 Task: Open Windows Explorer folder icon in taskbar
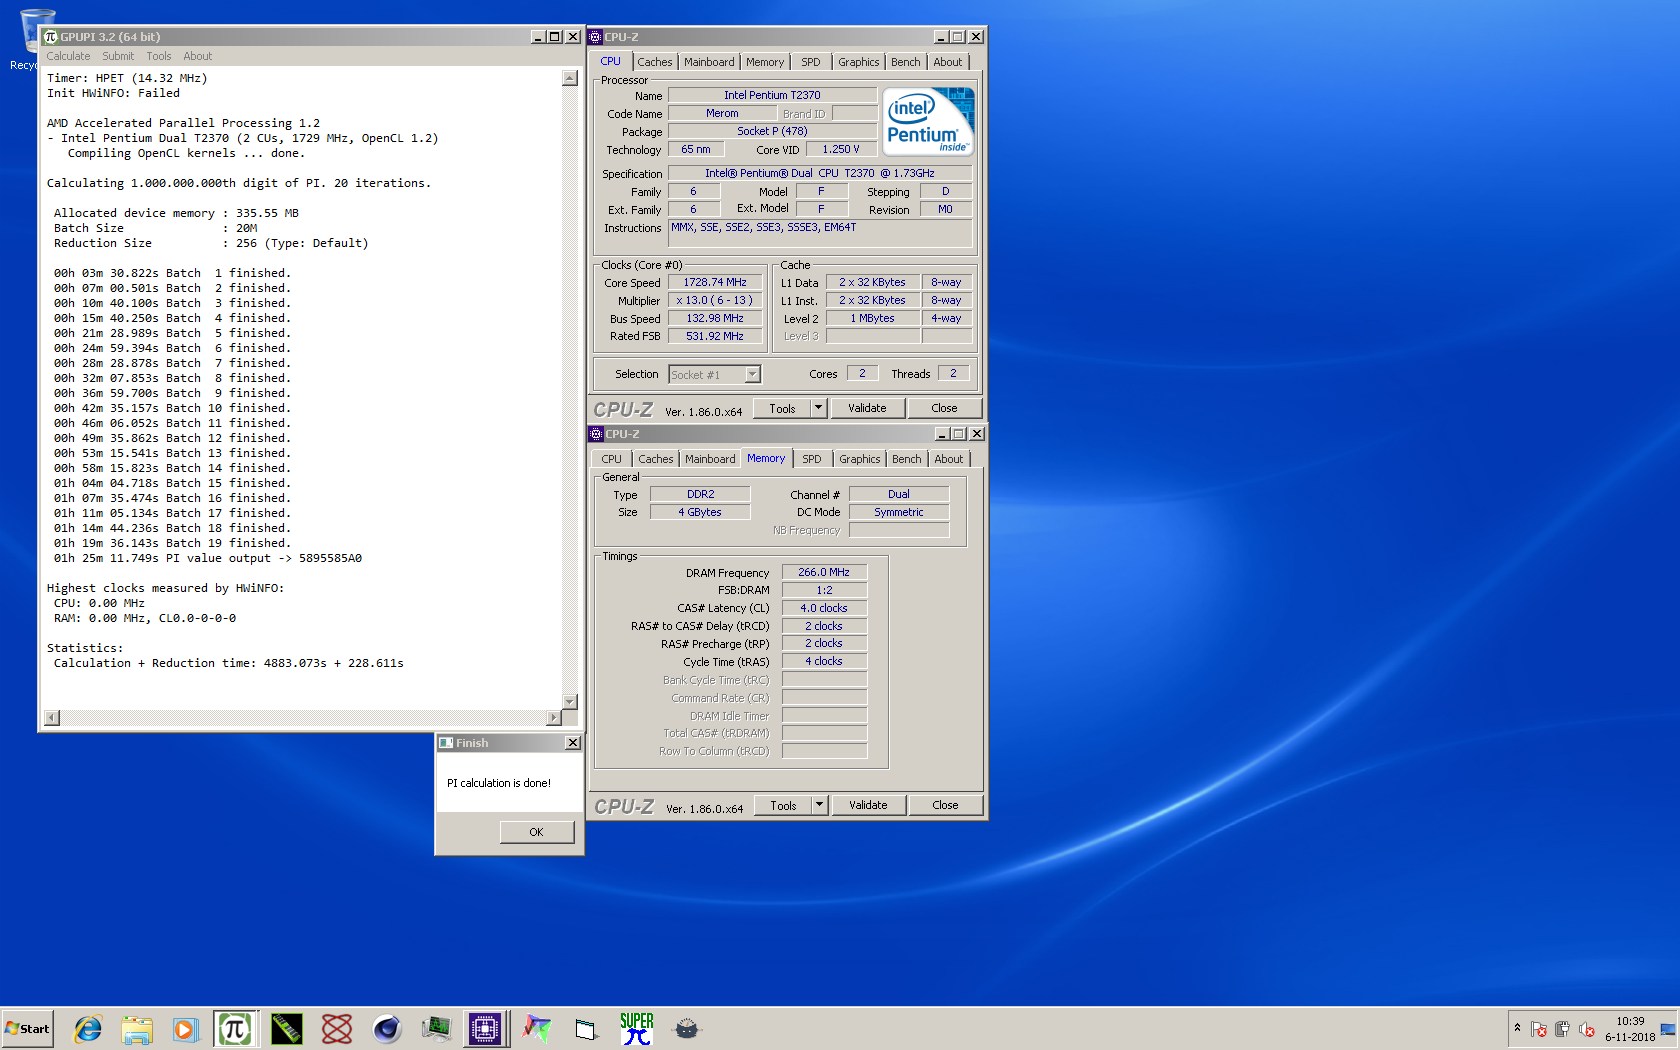pyautogui.click(x=137, y=1029)
